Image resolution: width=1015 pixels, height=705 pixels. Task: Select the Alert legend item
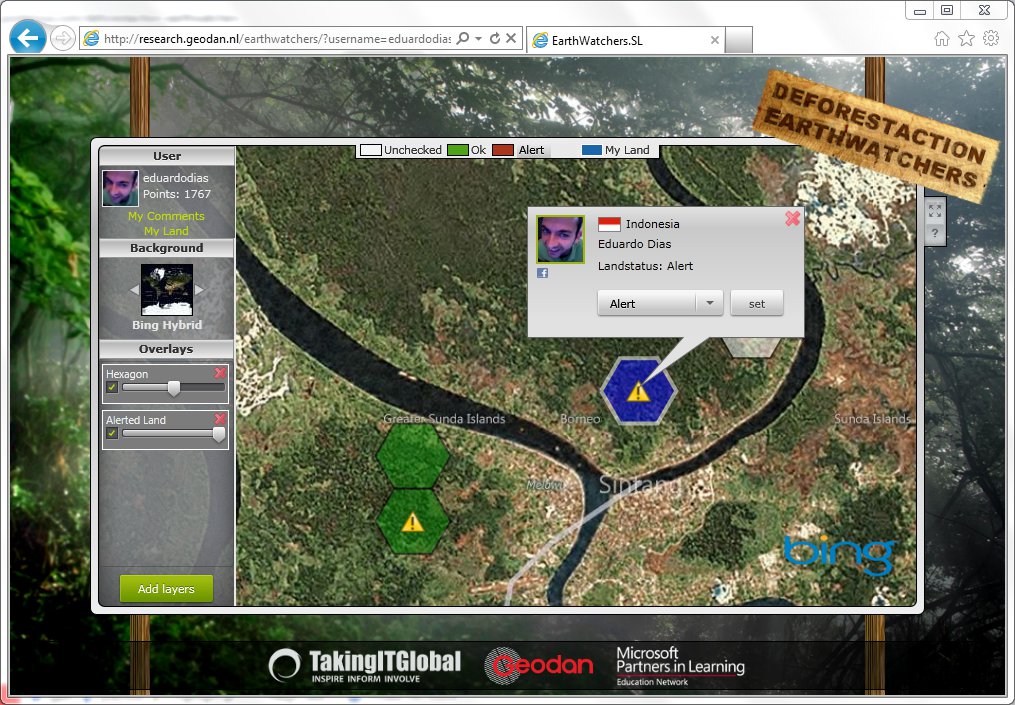520,150
